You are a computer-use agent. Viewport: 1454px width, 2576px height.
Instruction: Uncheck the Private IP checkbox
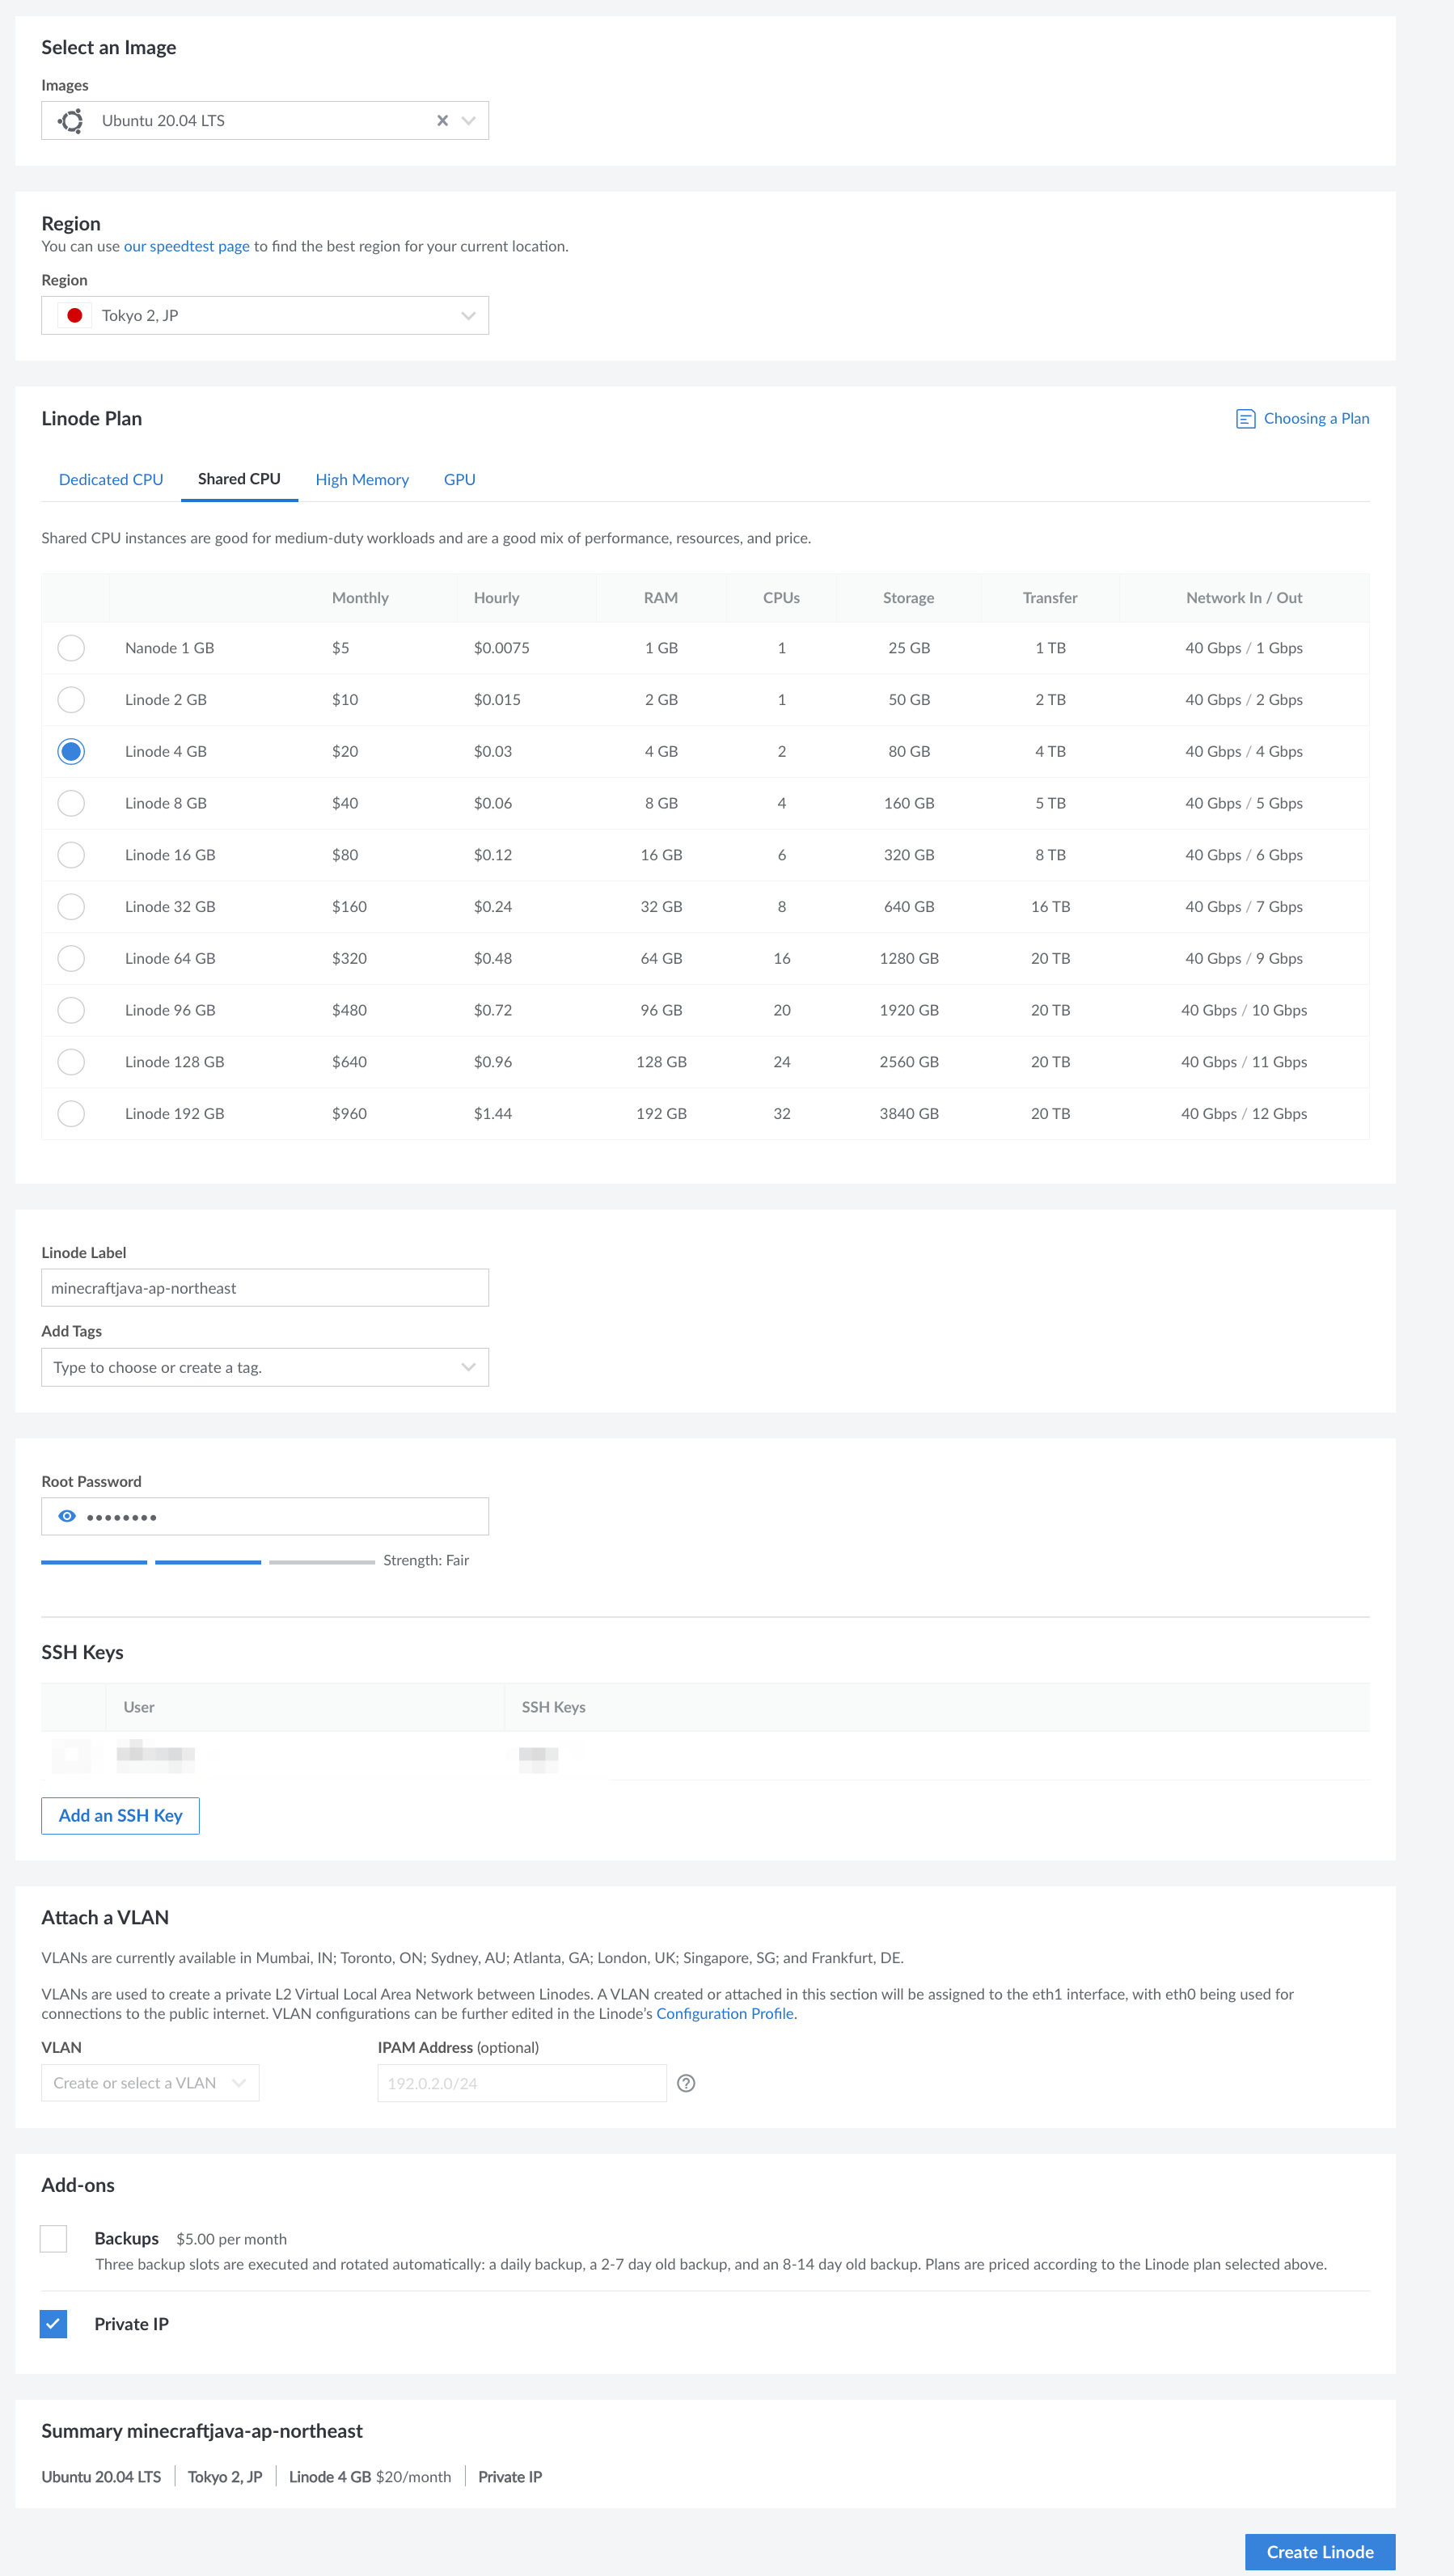pyautogui.click(x=53, y=2324)
